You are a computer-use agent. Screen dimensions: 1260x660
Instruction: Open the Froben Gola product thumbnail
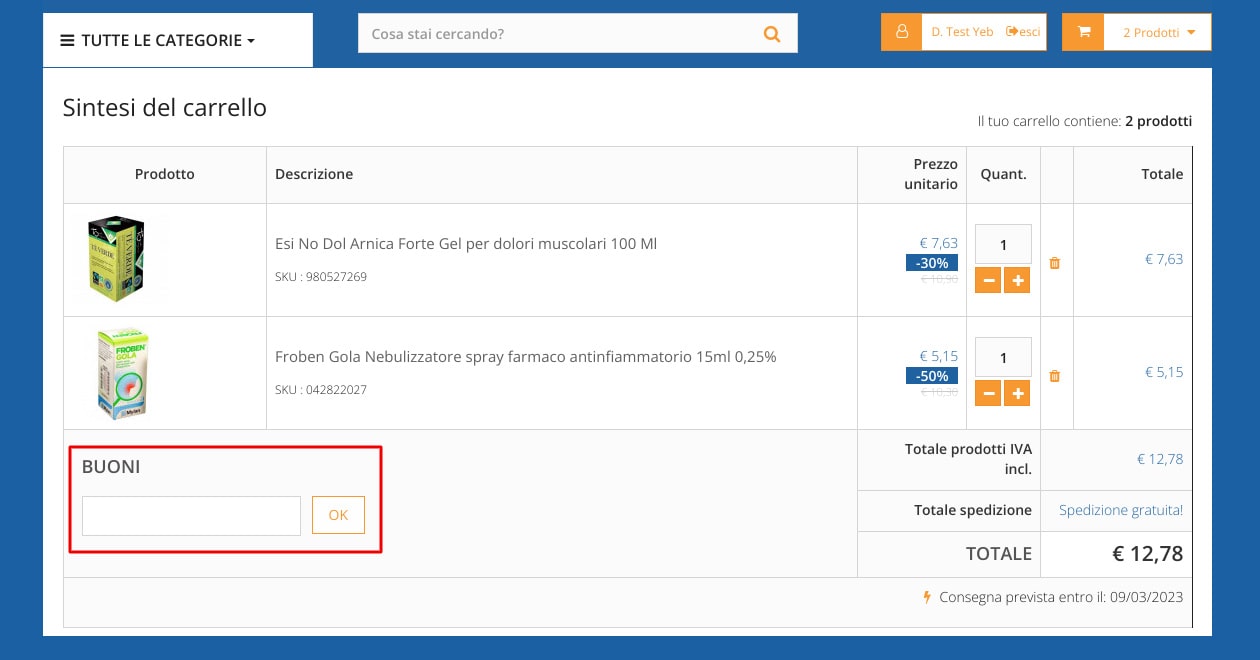pos(123,373)
